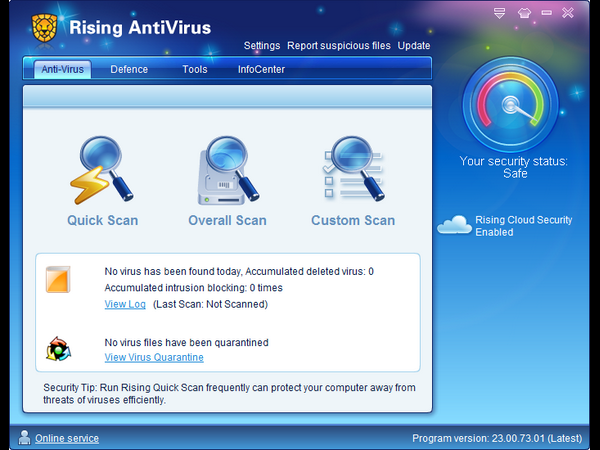Open Settings from the top menu

tap(262, 46)
